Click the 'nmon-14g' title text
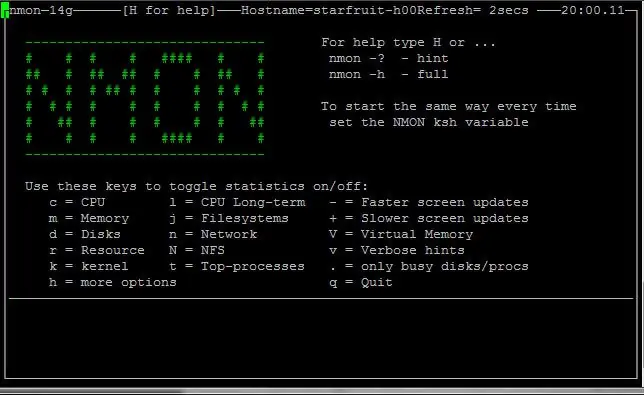The height and width of the screenshot is (395, 644). [41, 10]
